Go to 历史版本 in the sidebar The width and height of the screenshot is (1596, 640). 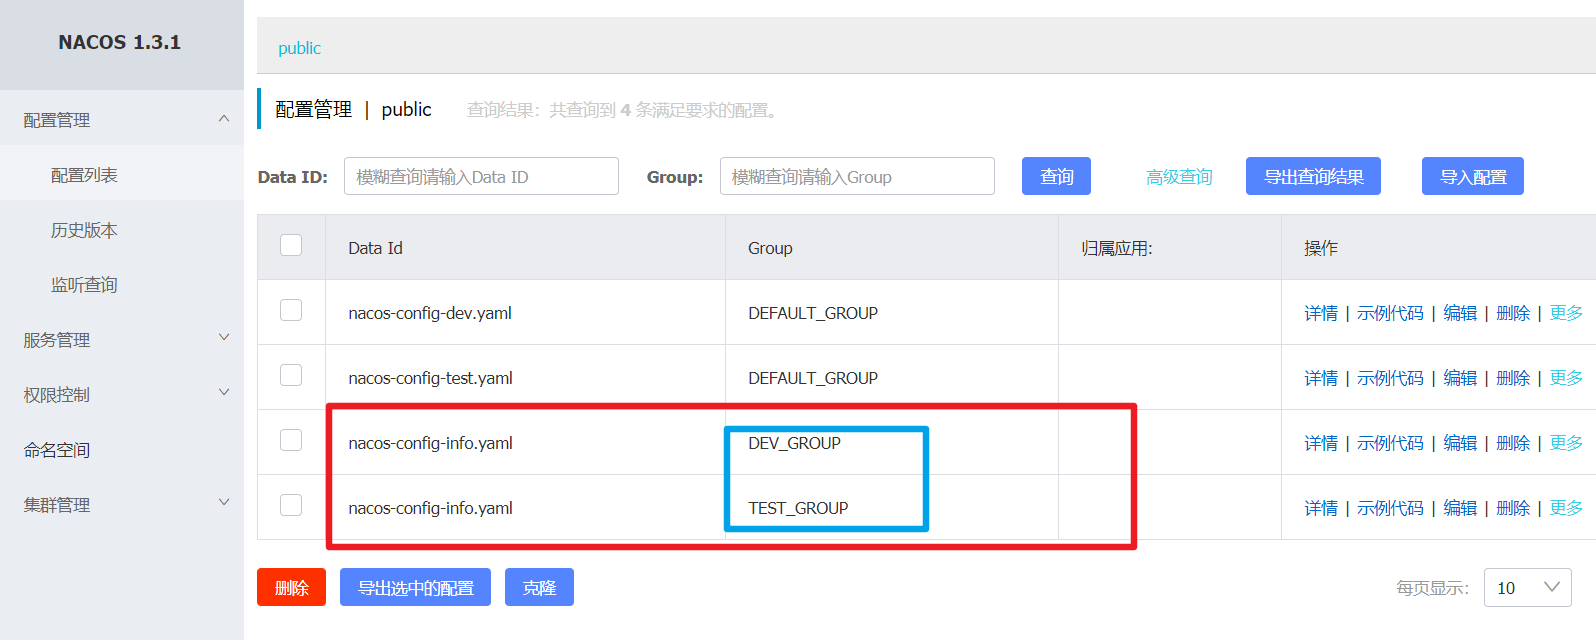(84, 230)
